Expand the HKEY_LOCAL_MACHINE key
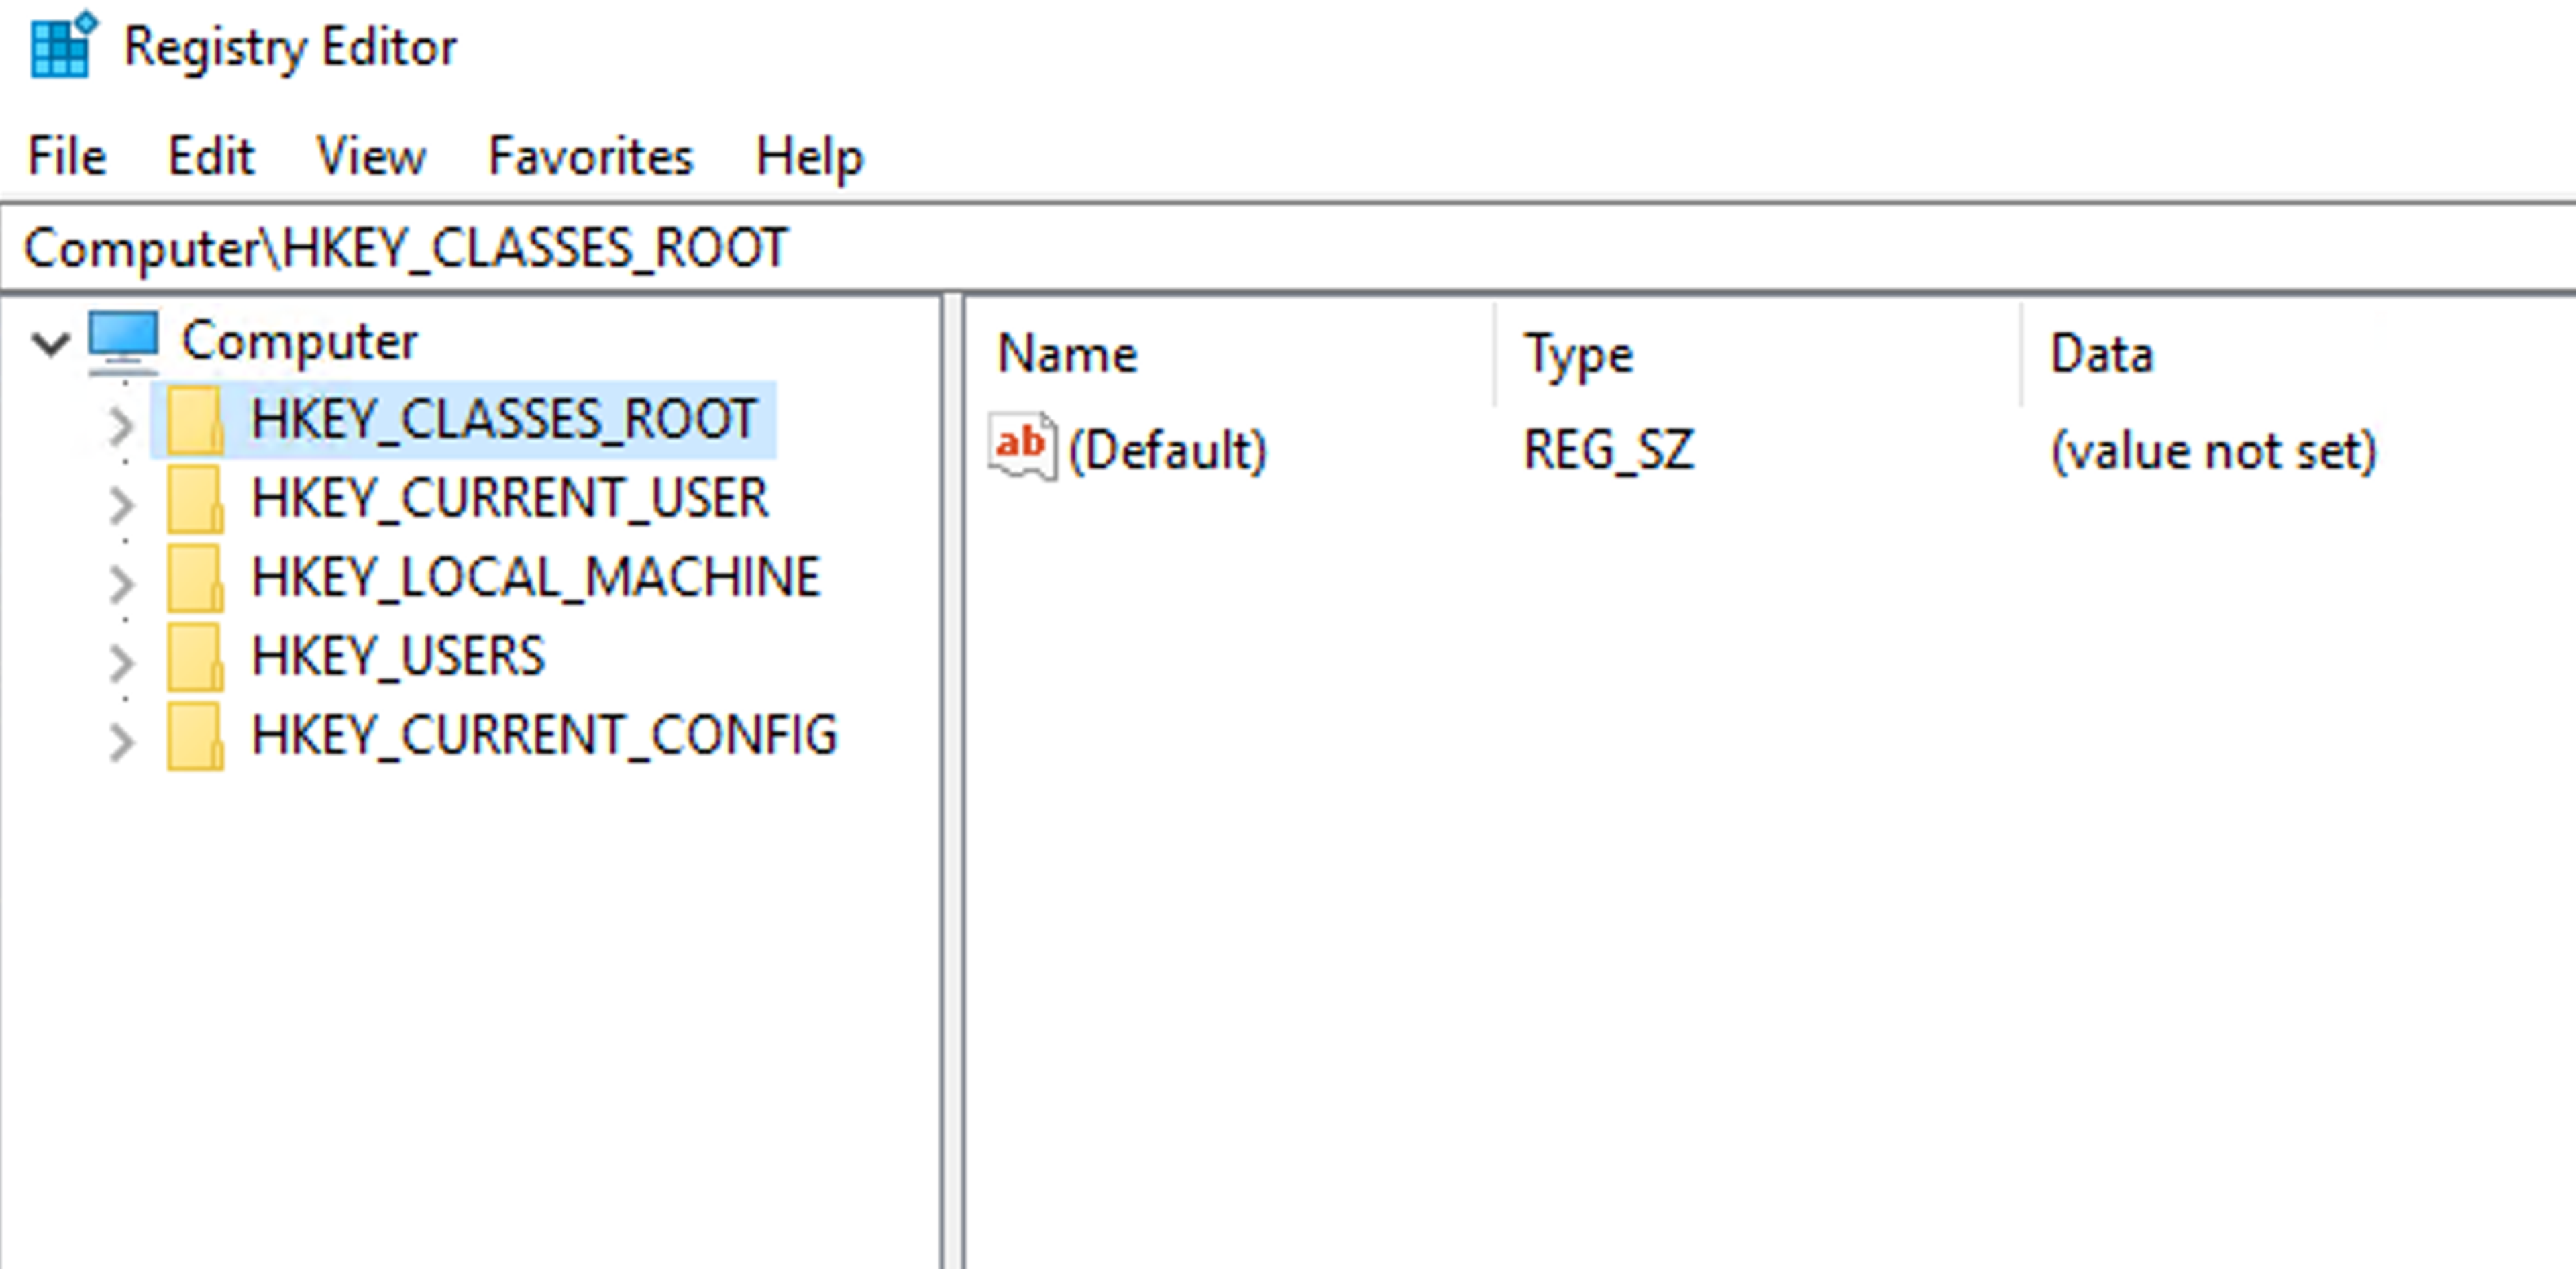Screen dimensions: 2576x1269 (121, 583)
